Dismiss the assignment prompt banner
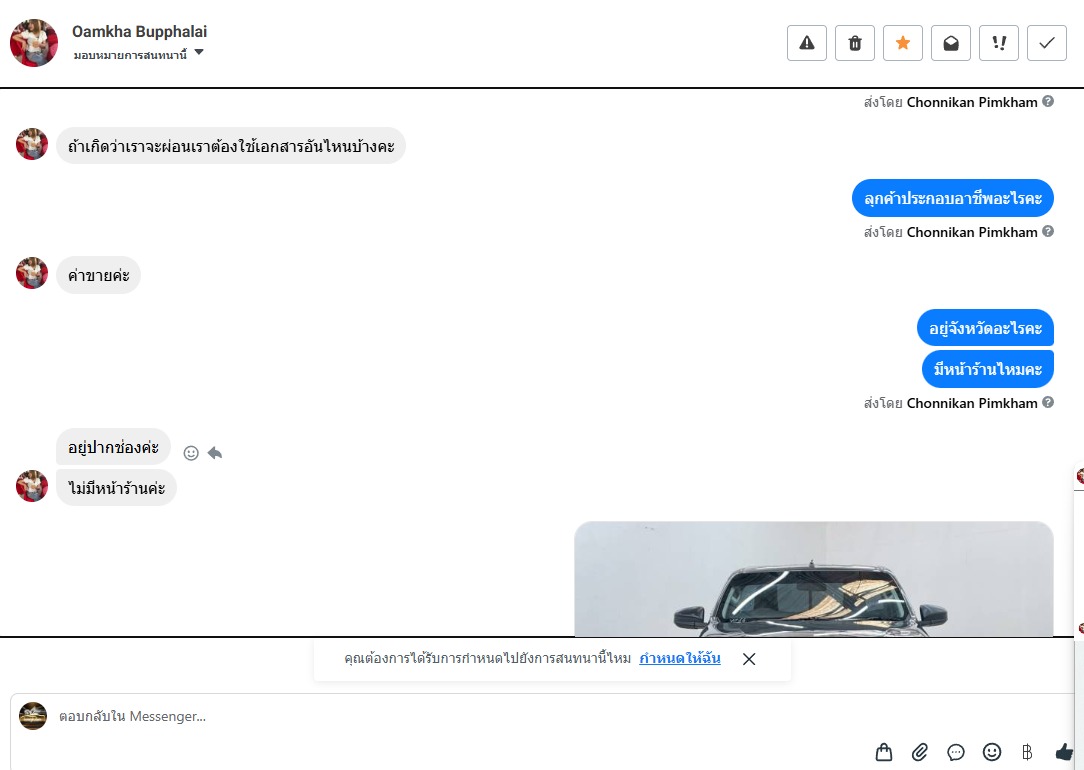Screen dimensions: 1084x770 (x=749, y=659)
